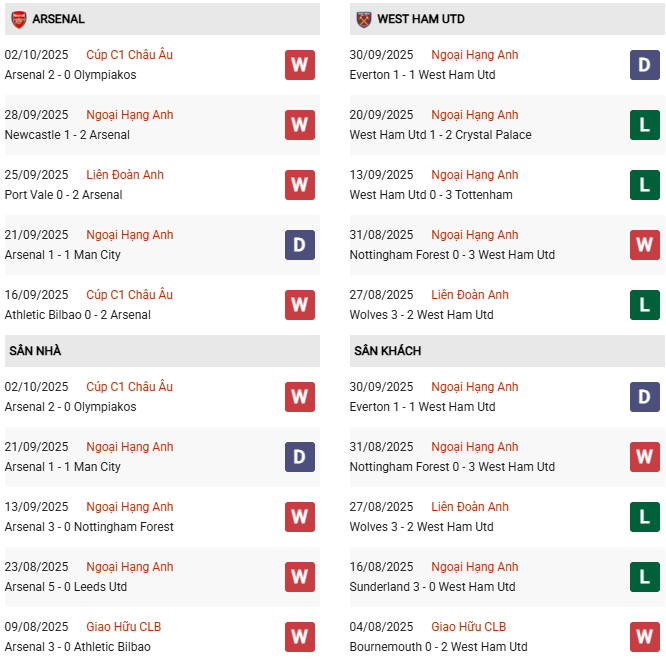Click the W badge for Bournemouth 0 - 2 West Ham
This screenshot has width=666, height=660.
644,637
